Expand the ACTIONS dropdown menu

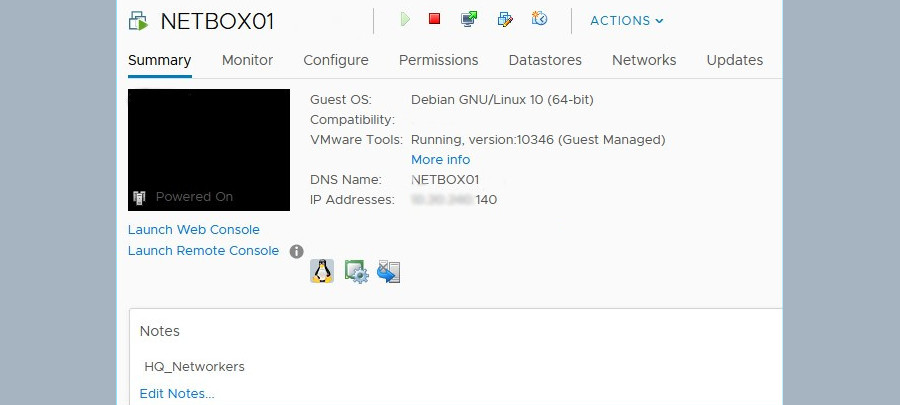tap(626, 21)
